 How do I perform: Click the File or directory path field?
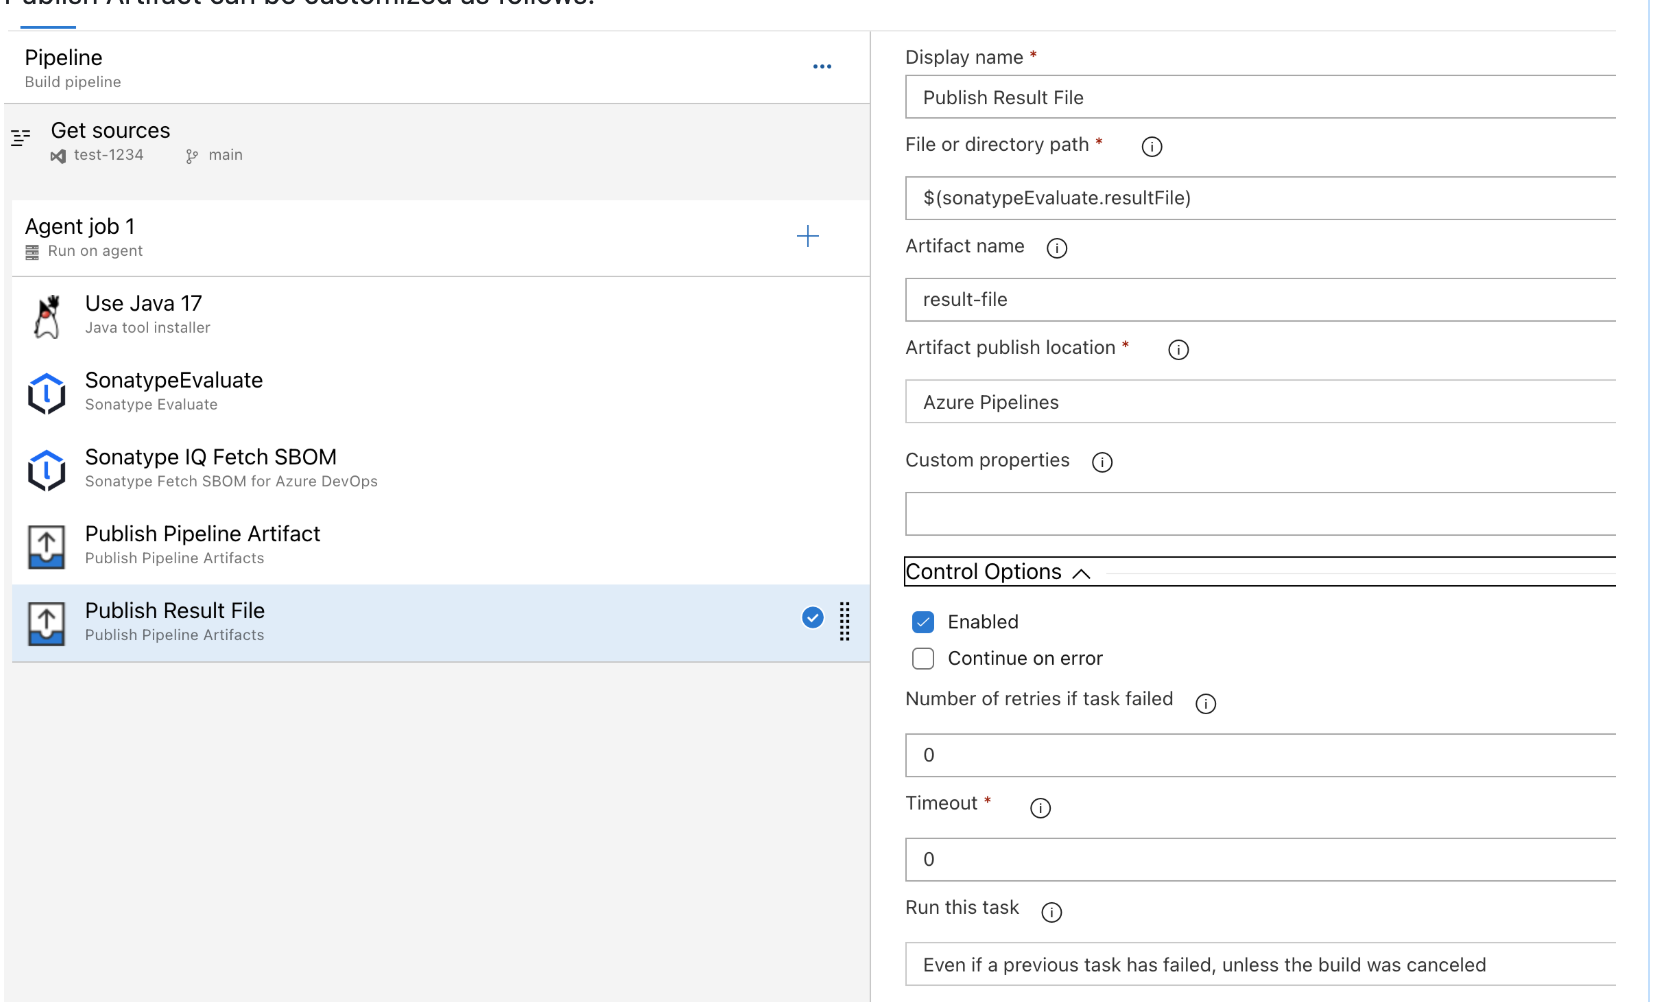point(1260,198)
